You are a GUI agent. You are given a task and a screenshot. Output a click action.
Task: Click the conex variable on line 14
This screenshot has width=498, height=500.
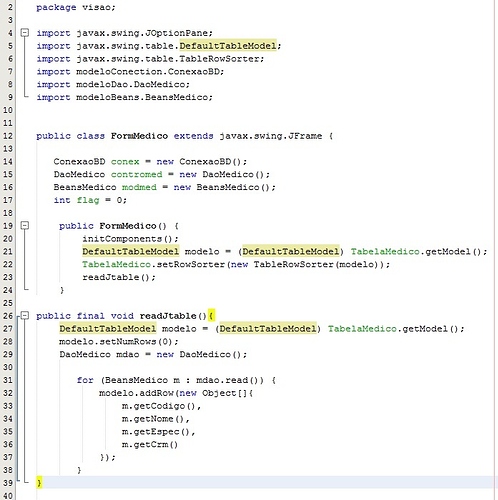[x=125, y=162]
